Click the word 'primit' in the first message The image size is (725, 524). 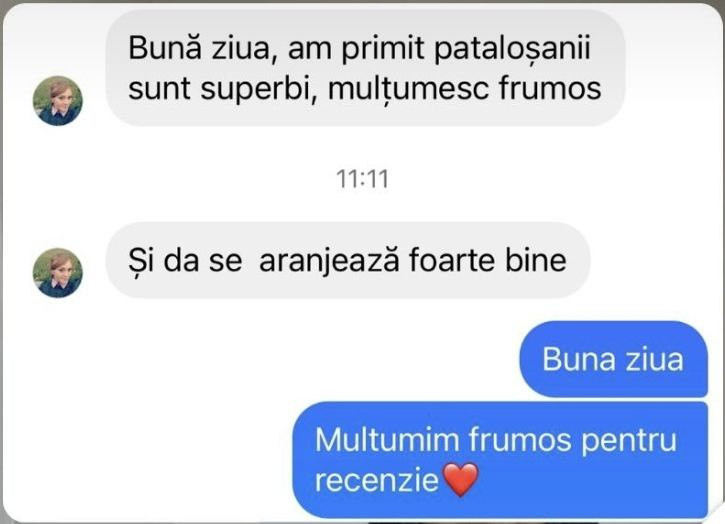(383, 48)
